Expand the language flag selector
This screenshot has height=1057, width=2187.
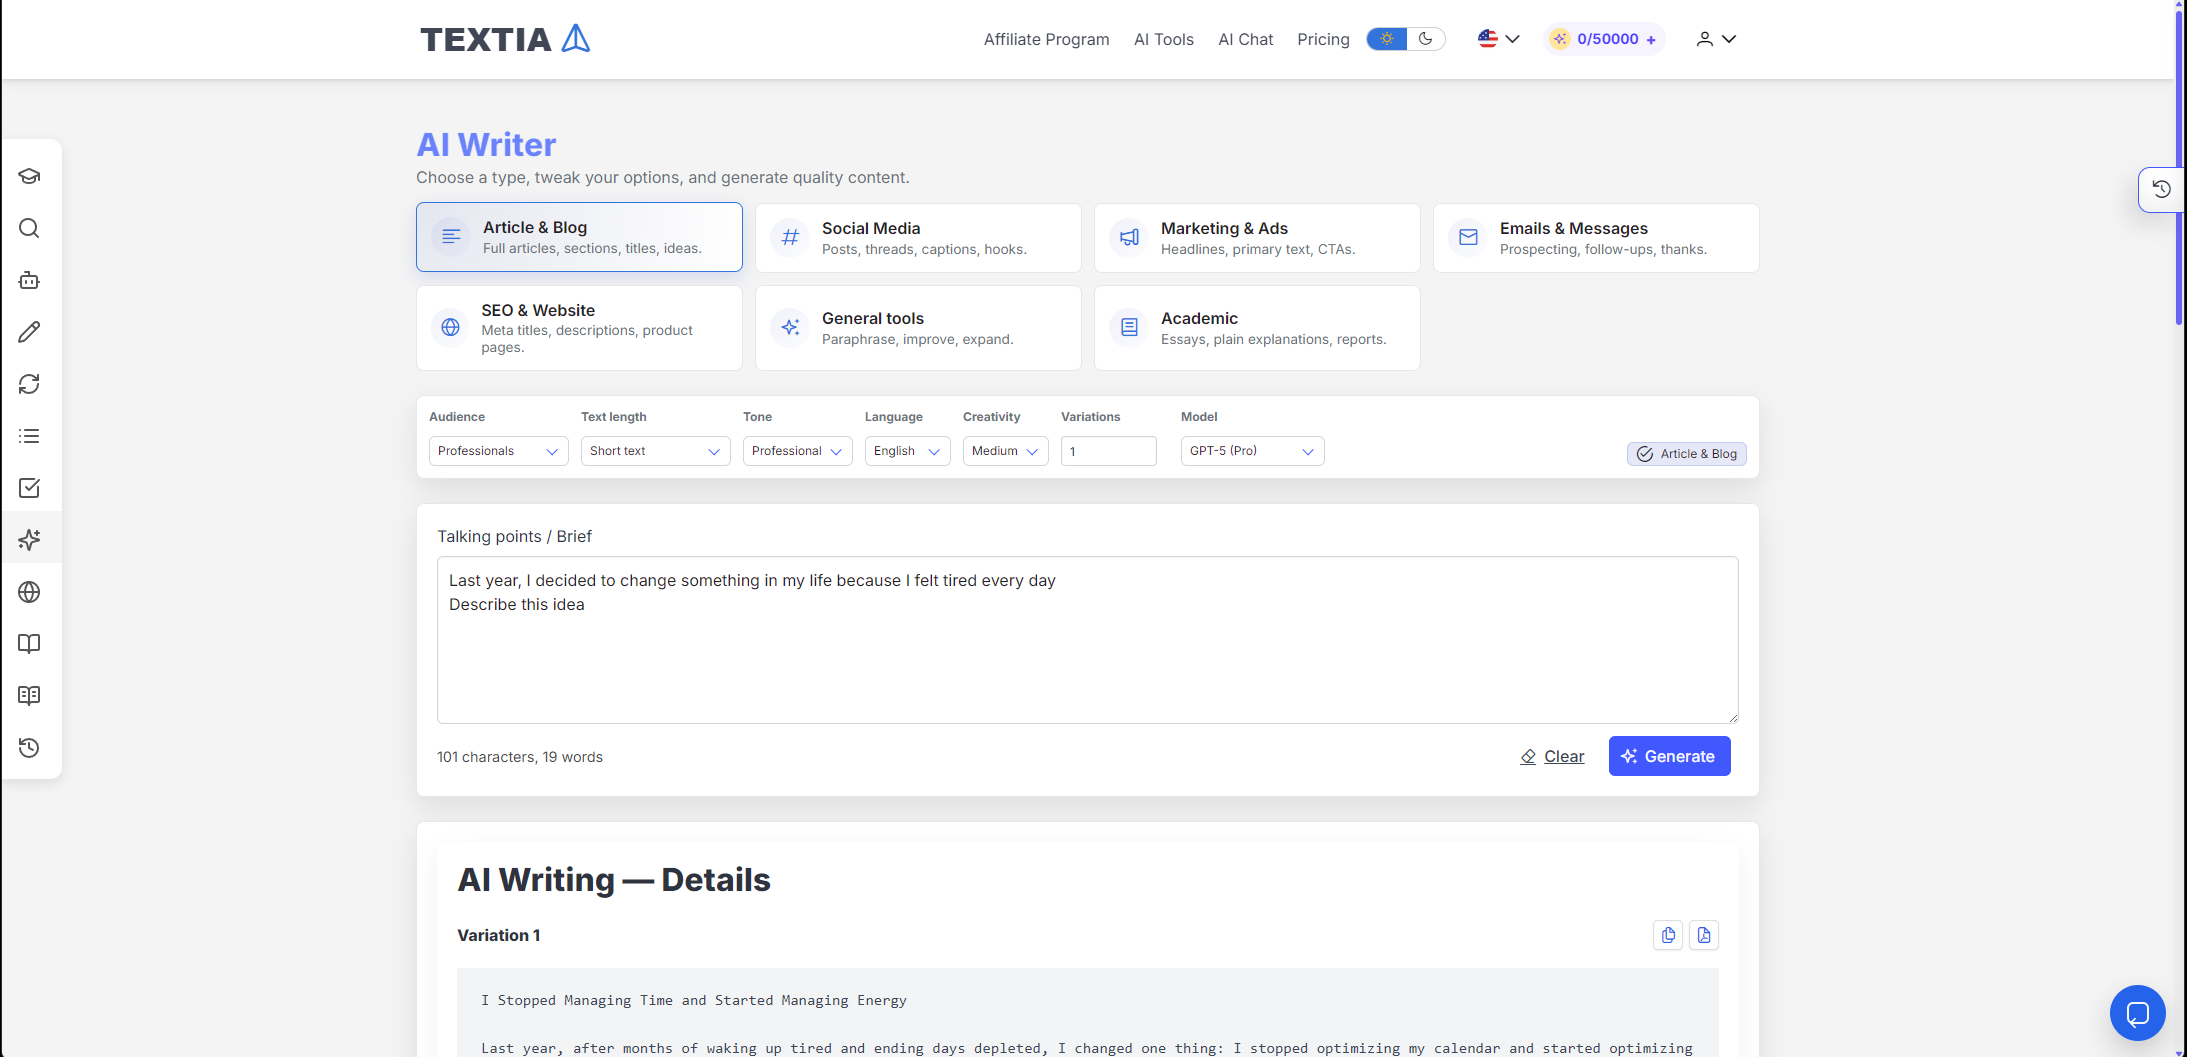coord(1499,39)
